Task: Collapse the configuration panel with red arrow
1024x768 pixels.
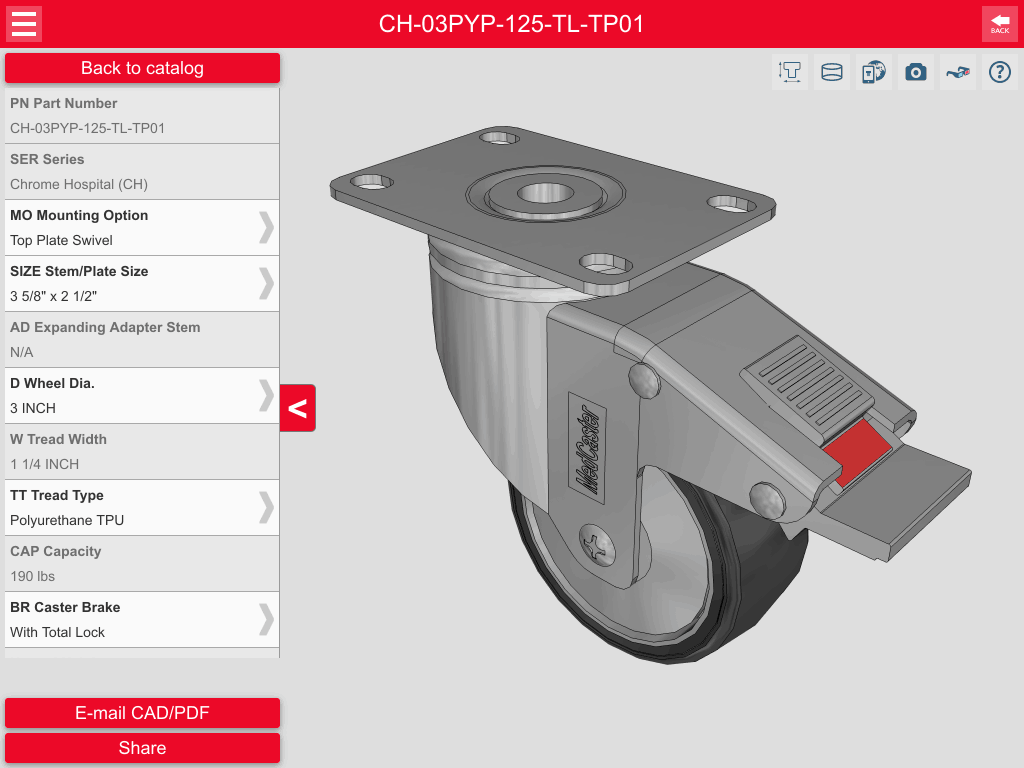Action: [x=298, y=408]
